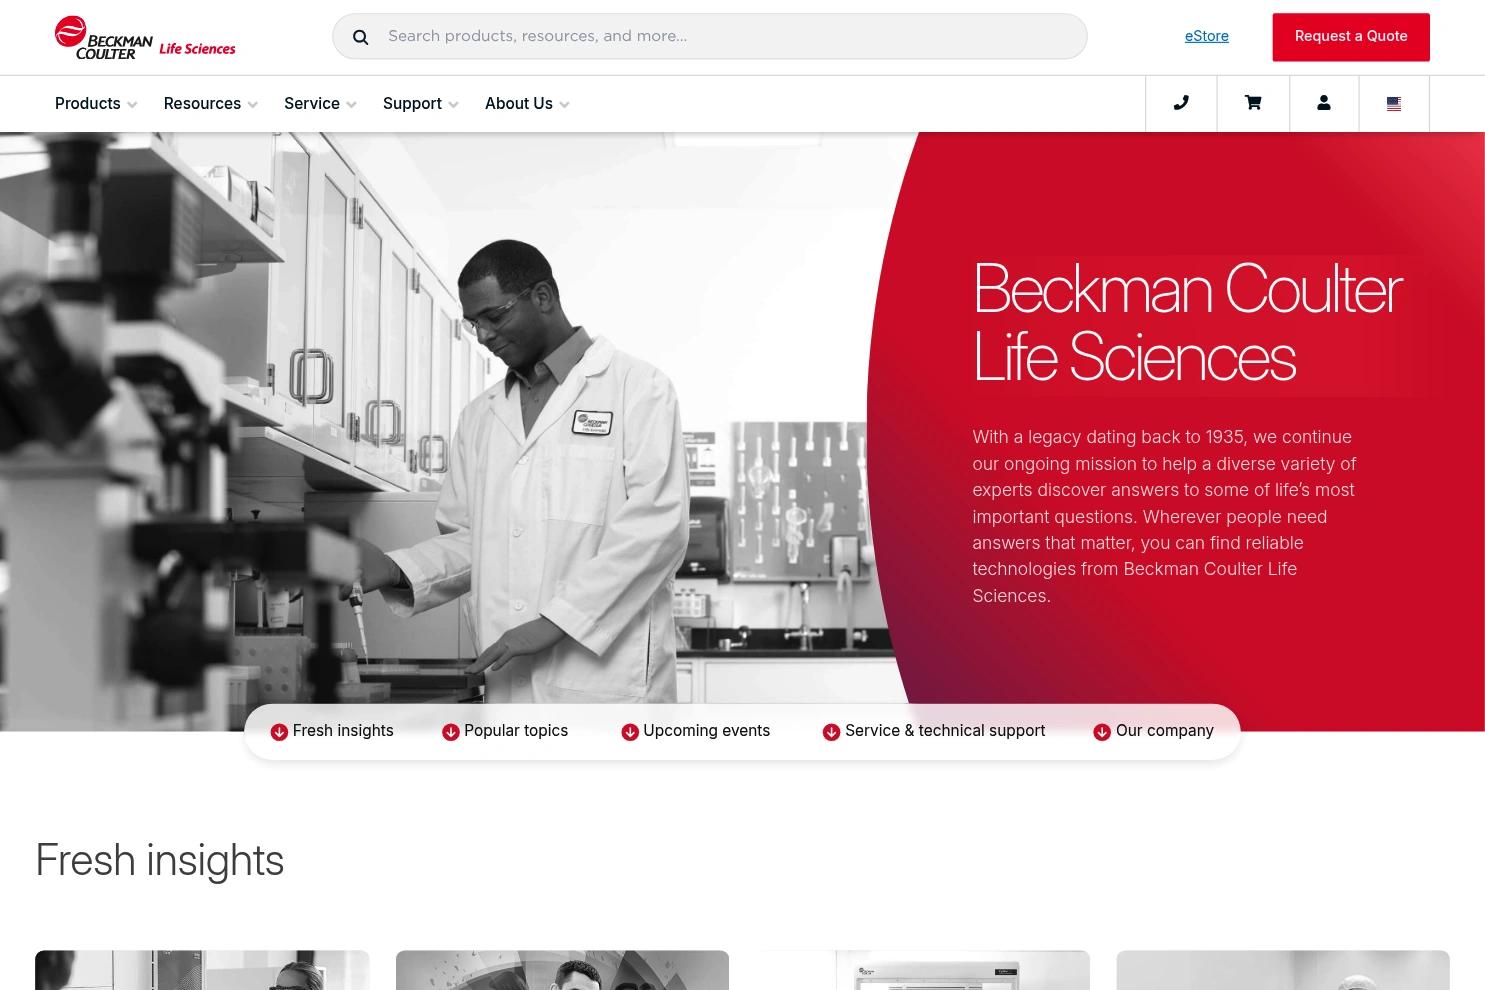The width and height of the screenshot is (1485, 990).
Task: Click the Fresh insights down-arrow icon
Action: click(x=279, y=732)
